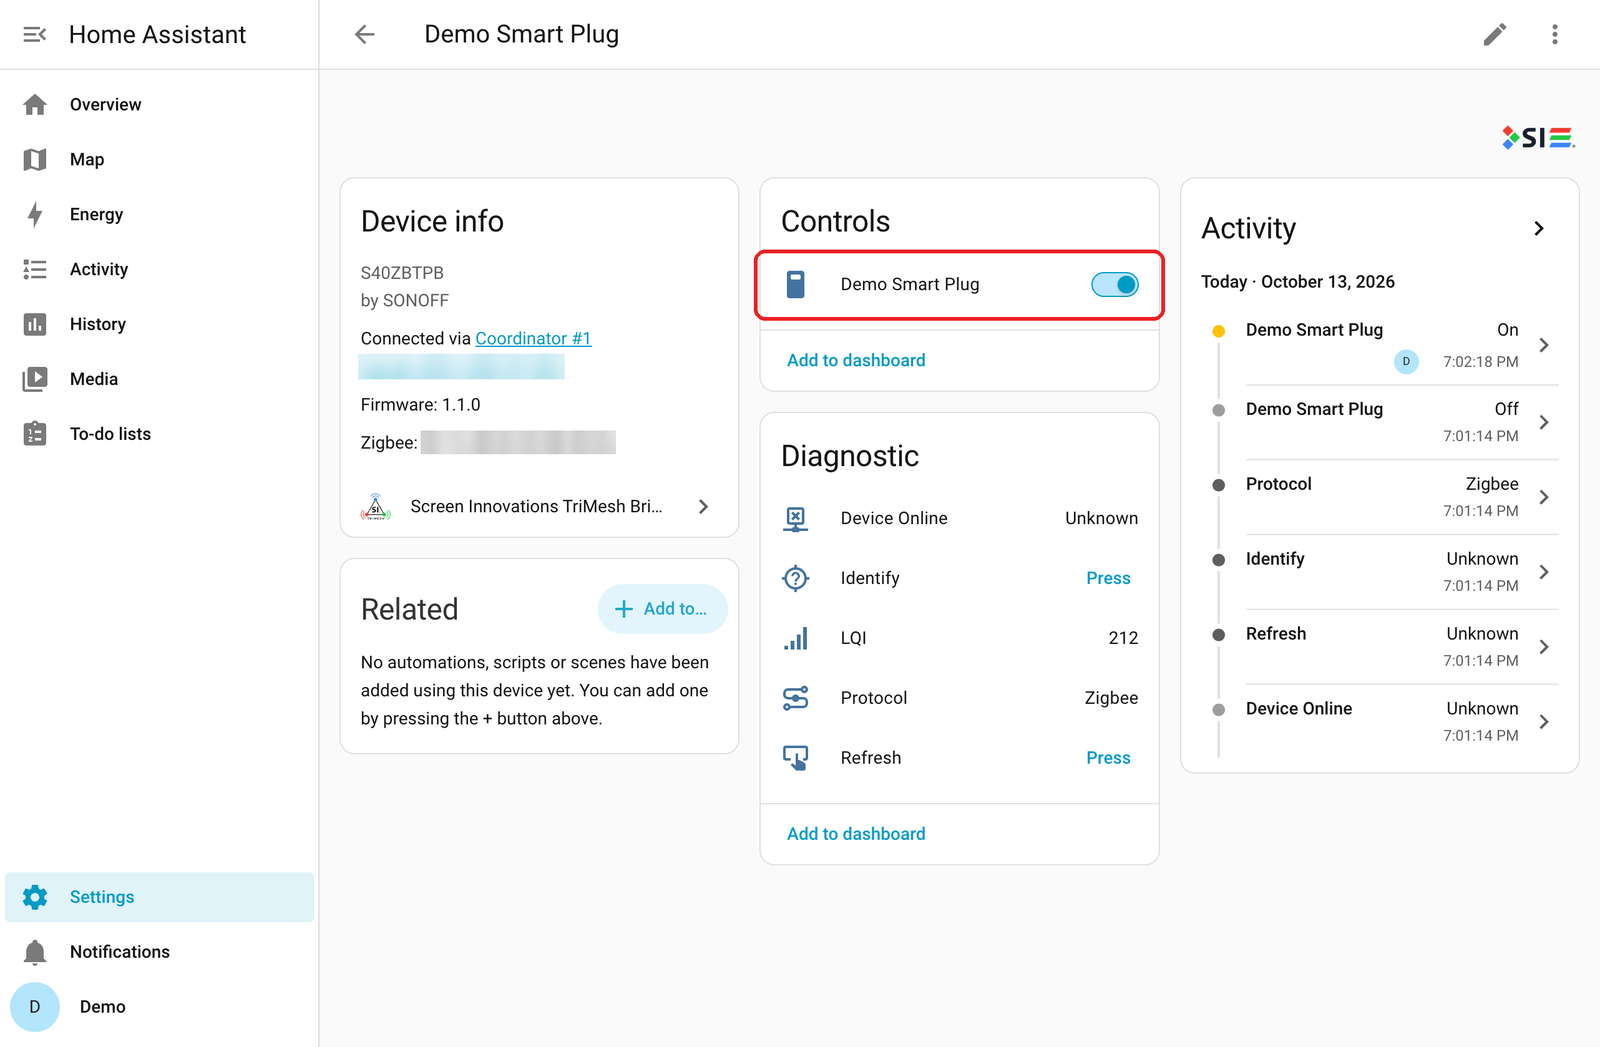Click the Protocol diagnostic icon
Image resolution: width=1600 pixels, height=1047 pixels.
[x=796, y=699]
